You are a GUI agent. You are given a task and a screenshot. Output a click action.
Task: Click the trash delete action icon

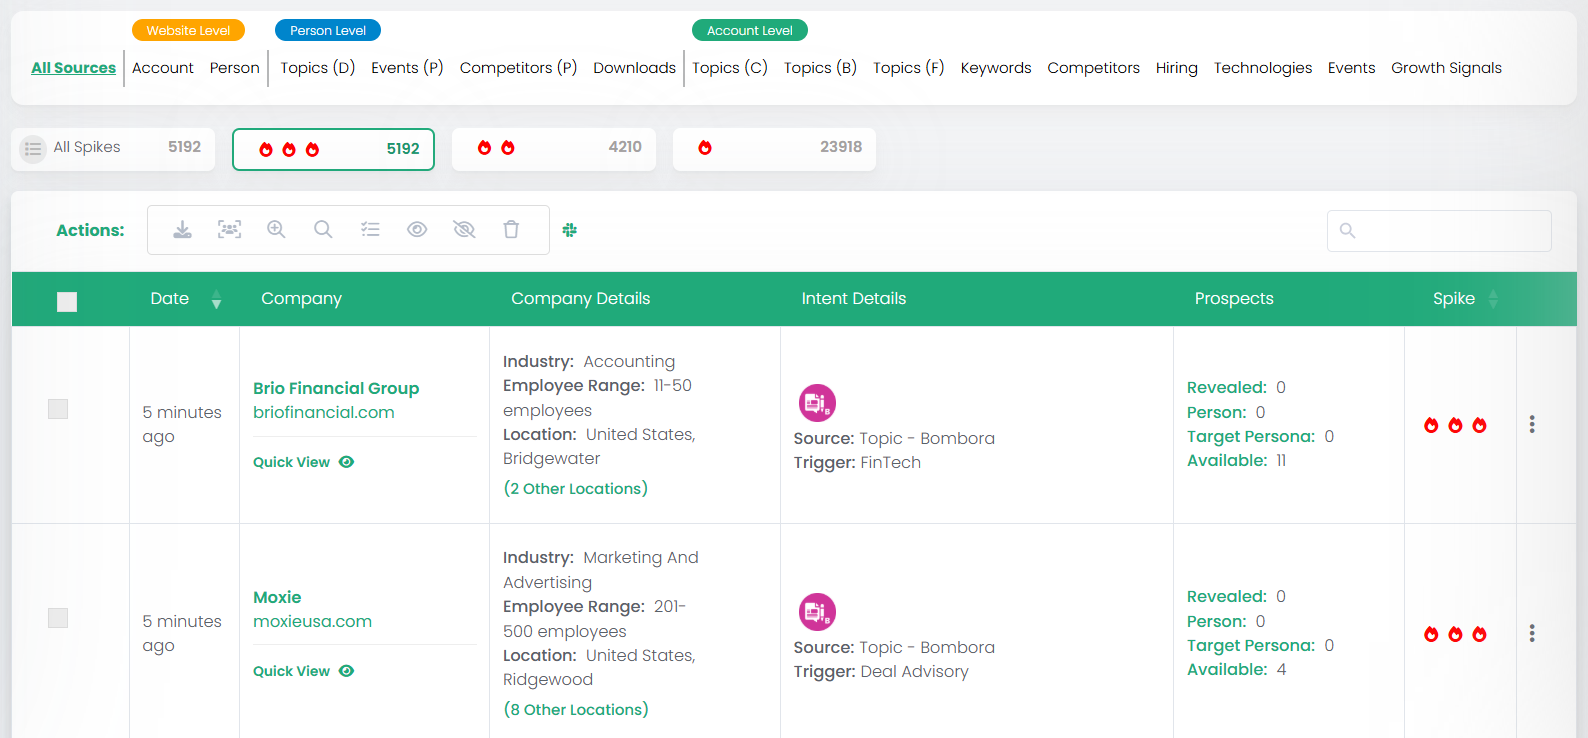click(x=511, y=230)
